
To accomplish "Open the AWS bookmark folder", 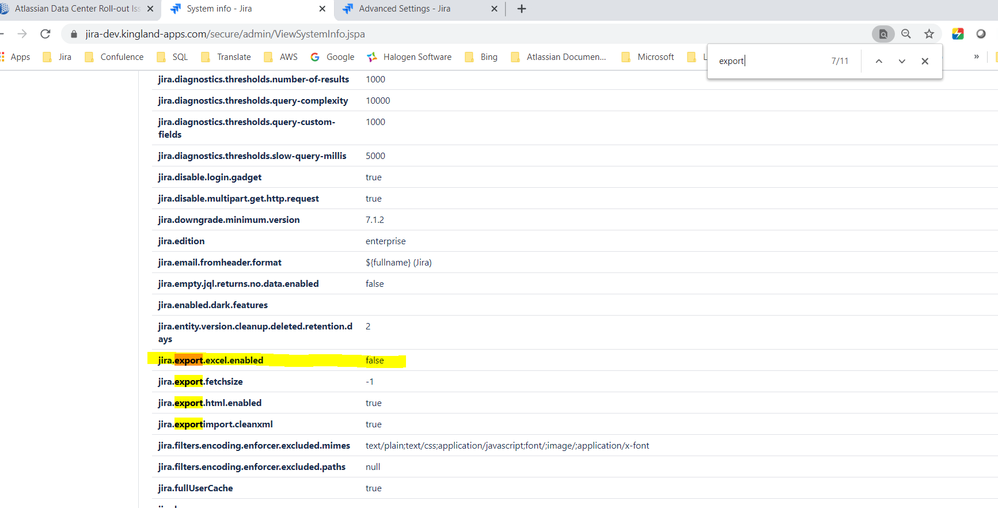I will 281,57.
